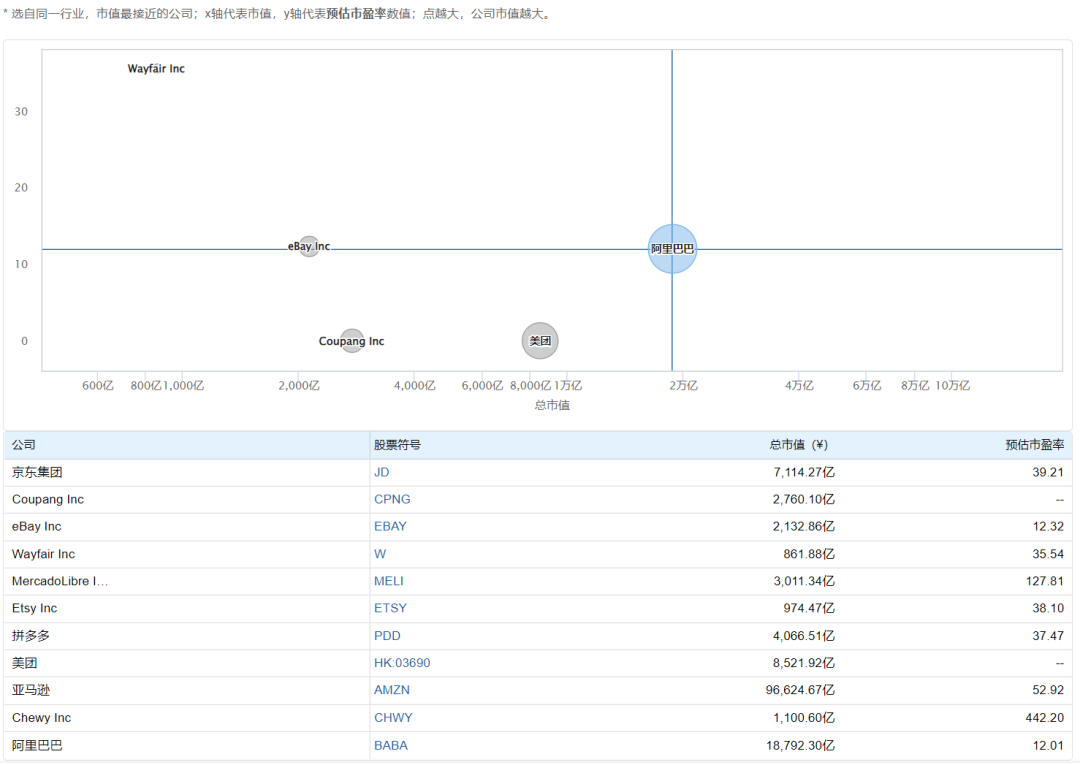
Task: Click forward P/E value 35.54
Action: (x=1048, y=554)
